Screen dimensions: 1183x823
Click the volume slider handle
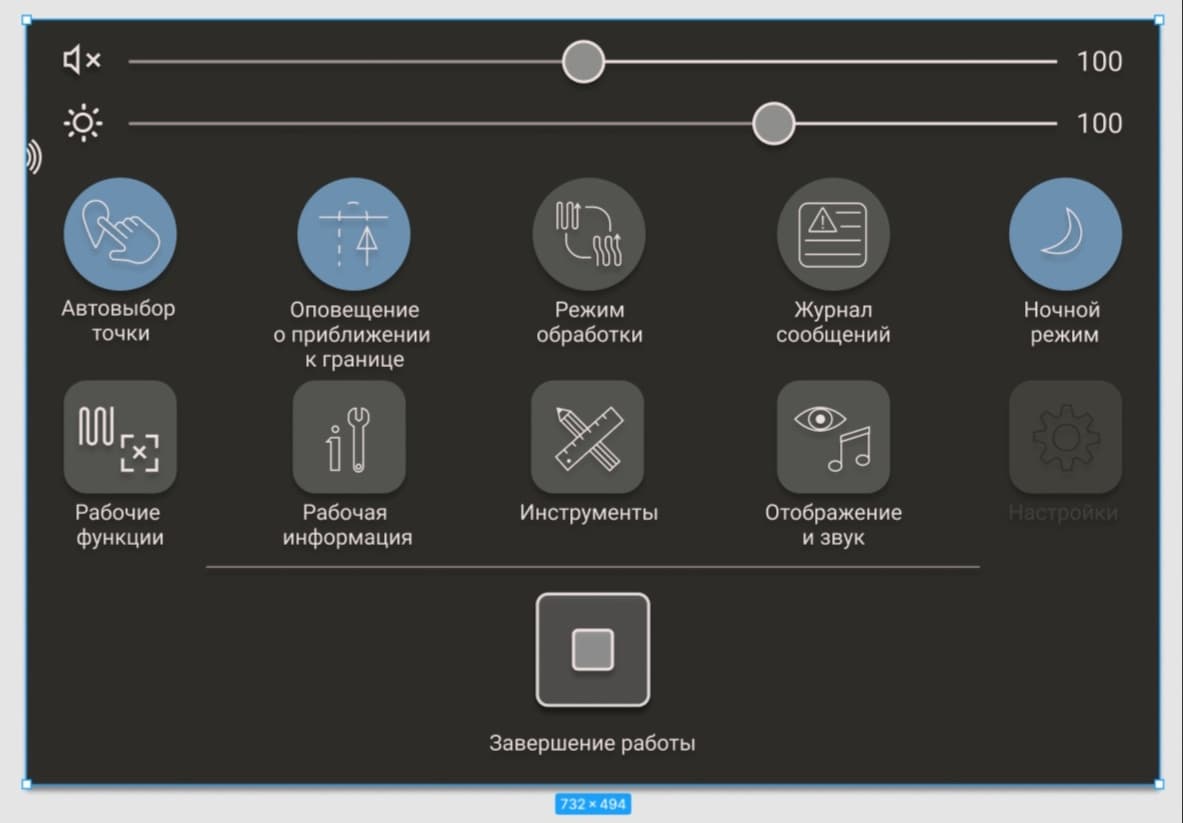pyautogui.click(x=583, y=62)
